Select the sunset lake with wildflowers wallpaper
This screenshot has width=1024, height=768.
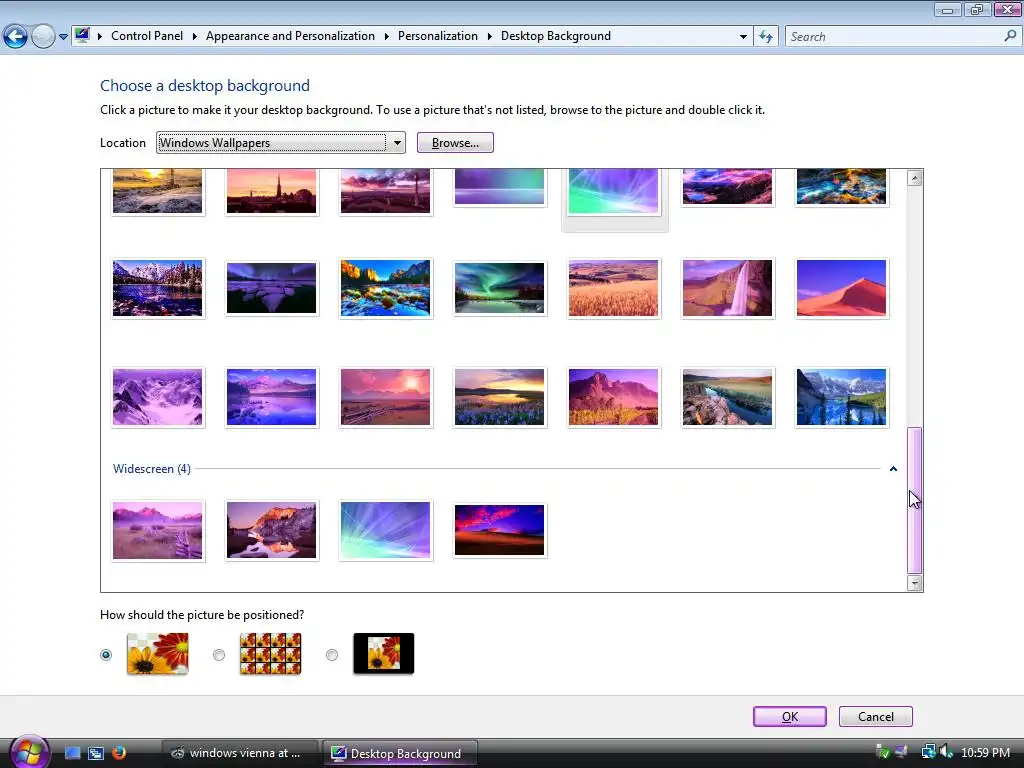point(499,397)
